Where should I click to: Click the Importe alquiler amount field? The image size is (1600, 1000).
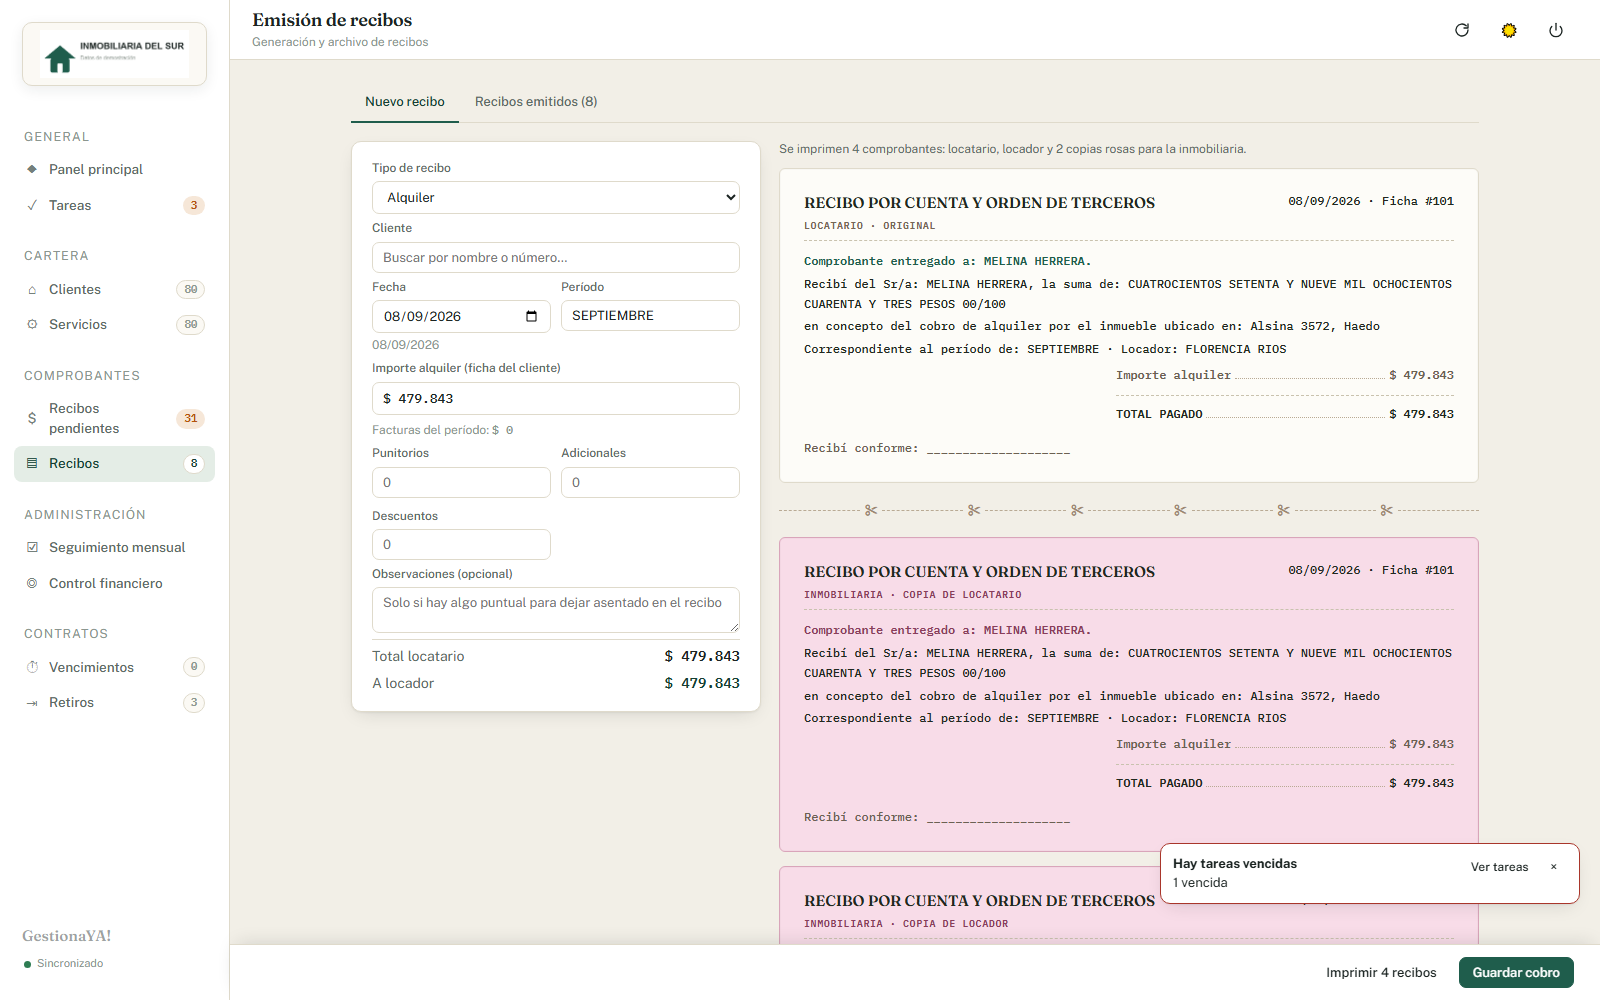[556, 398]
